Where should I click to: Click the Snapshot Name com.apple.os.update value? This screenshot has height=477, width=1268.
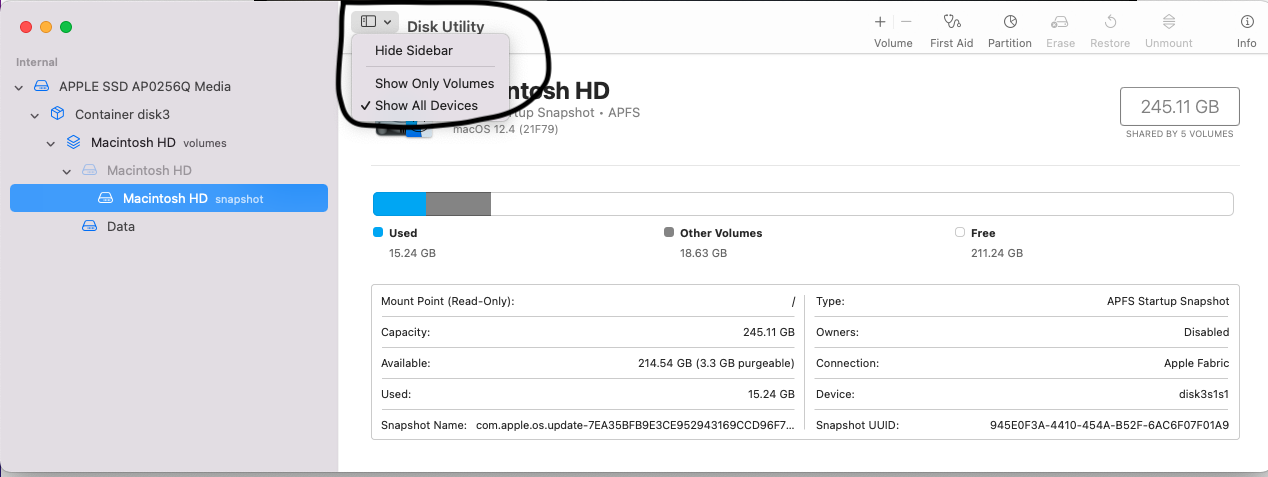[635, 425]
